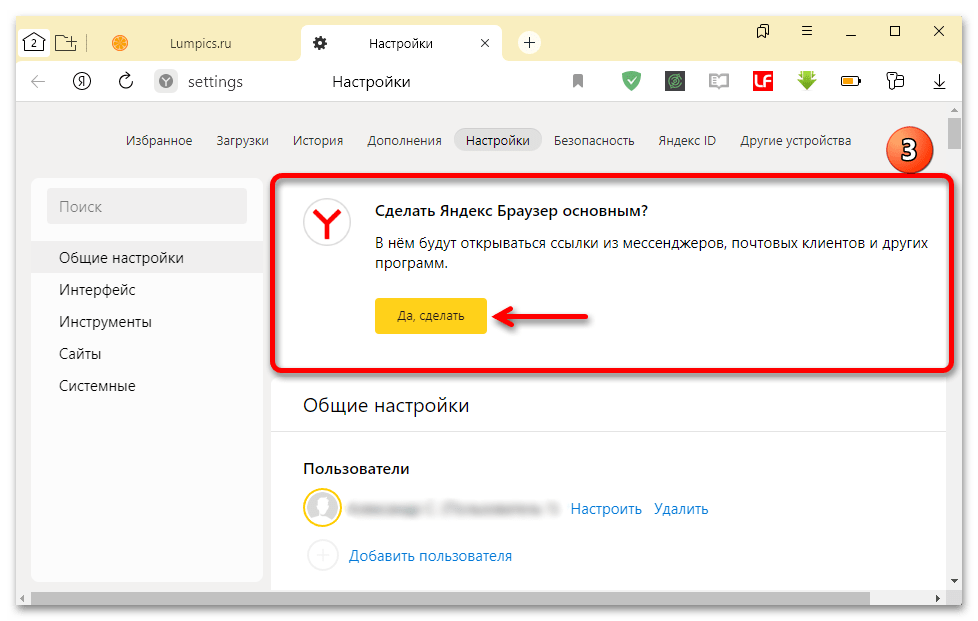Viewport: 978px width, 621px height.
Task: Open the extensions puzzle icon
Action: click(894, 81)
